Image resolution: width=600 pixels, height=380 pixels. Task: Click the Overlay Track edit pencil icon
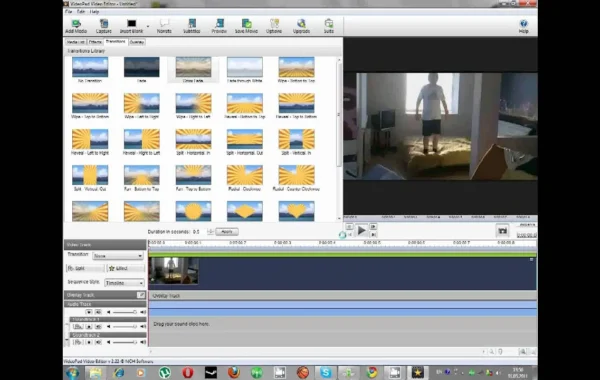tap(141, 295)
